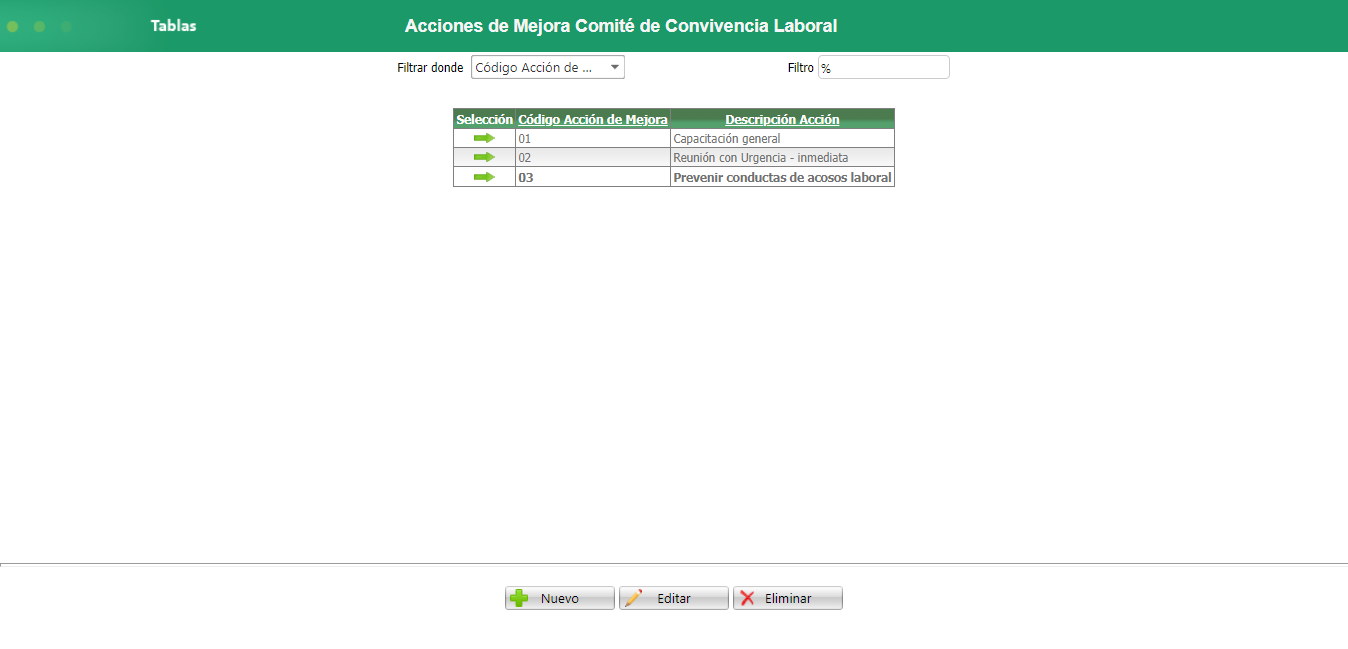Select row 01 with the green arrow icon
This screenshot has width=1348, height=649.
(x=484, y=138)
